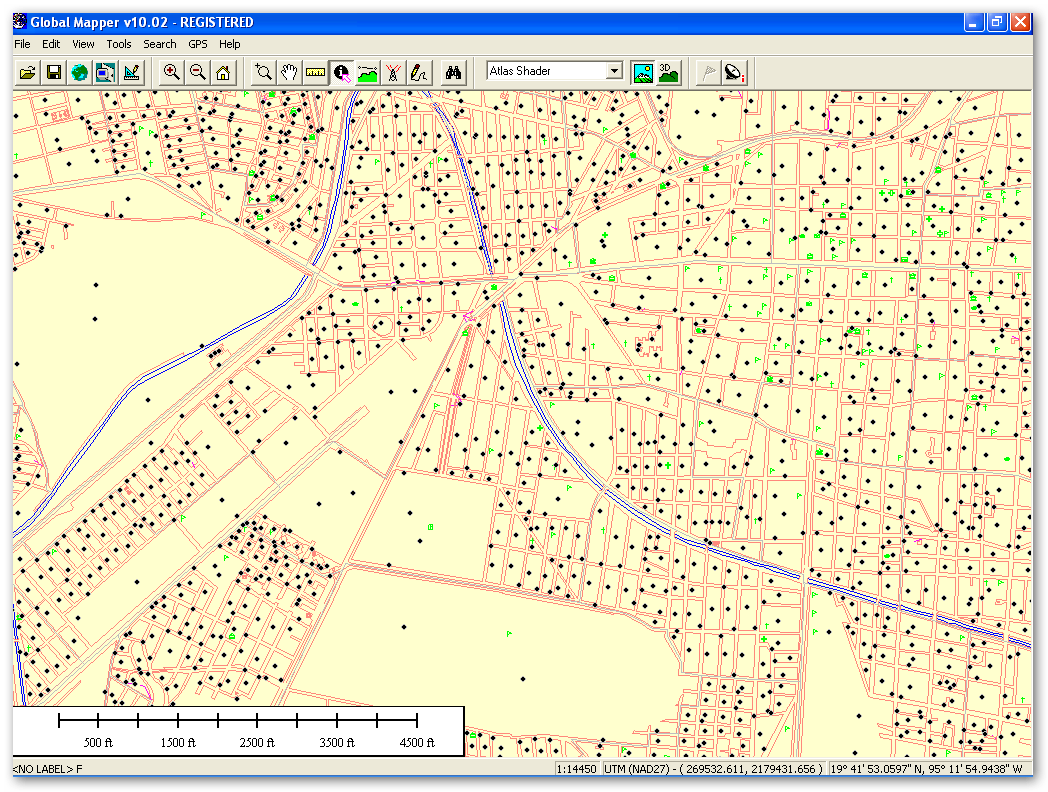This screenshot has height=792, width=1048.
Task: Click the Home full view icon
Action: (x=223, y=72)
